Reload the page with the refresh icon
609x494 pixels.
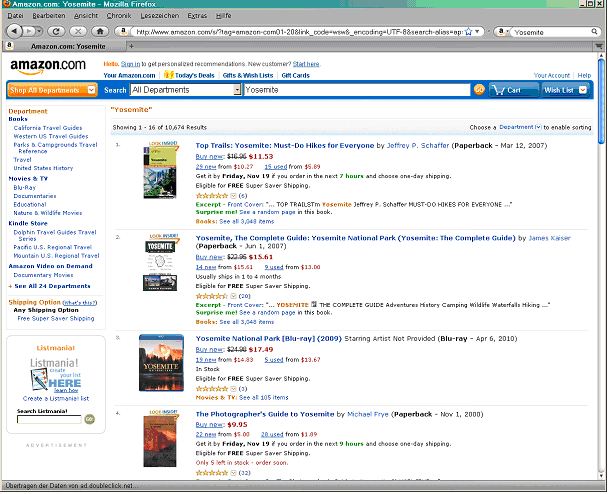click(56, 31)
